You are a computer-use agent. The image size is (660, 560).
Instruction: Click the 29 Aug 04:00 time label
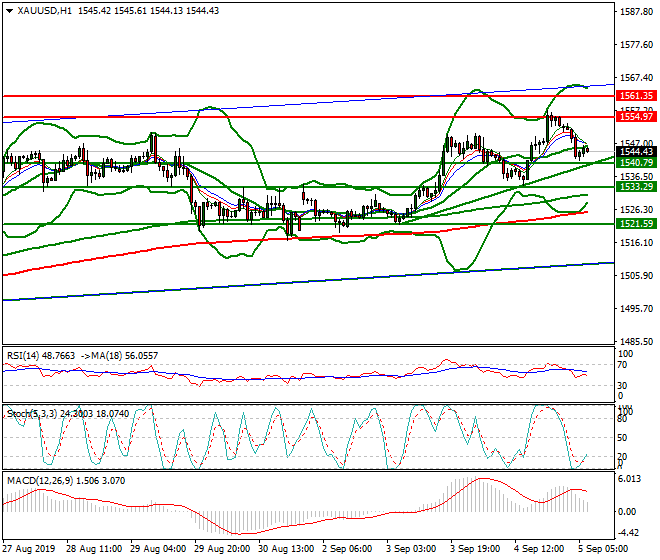[x=158, y=549]
